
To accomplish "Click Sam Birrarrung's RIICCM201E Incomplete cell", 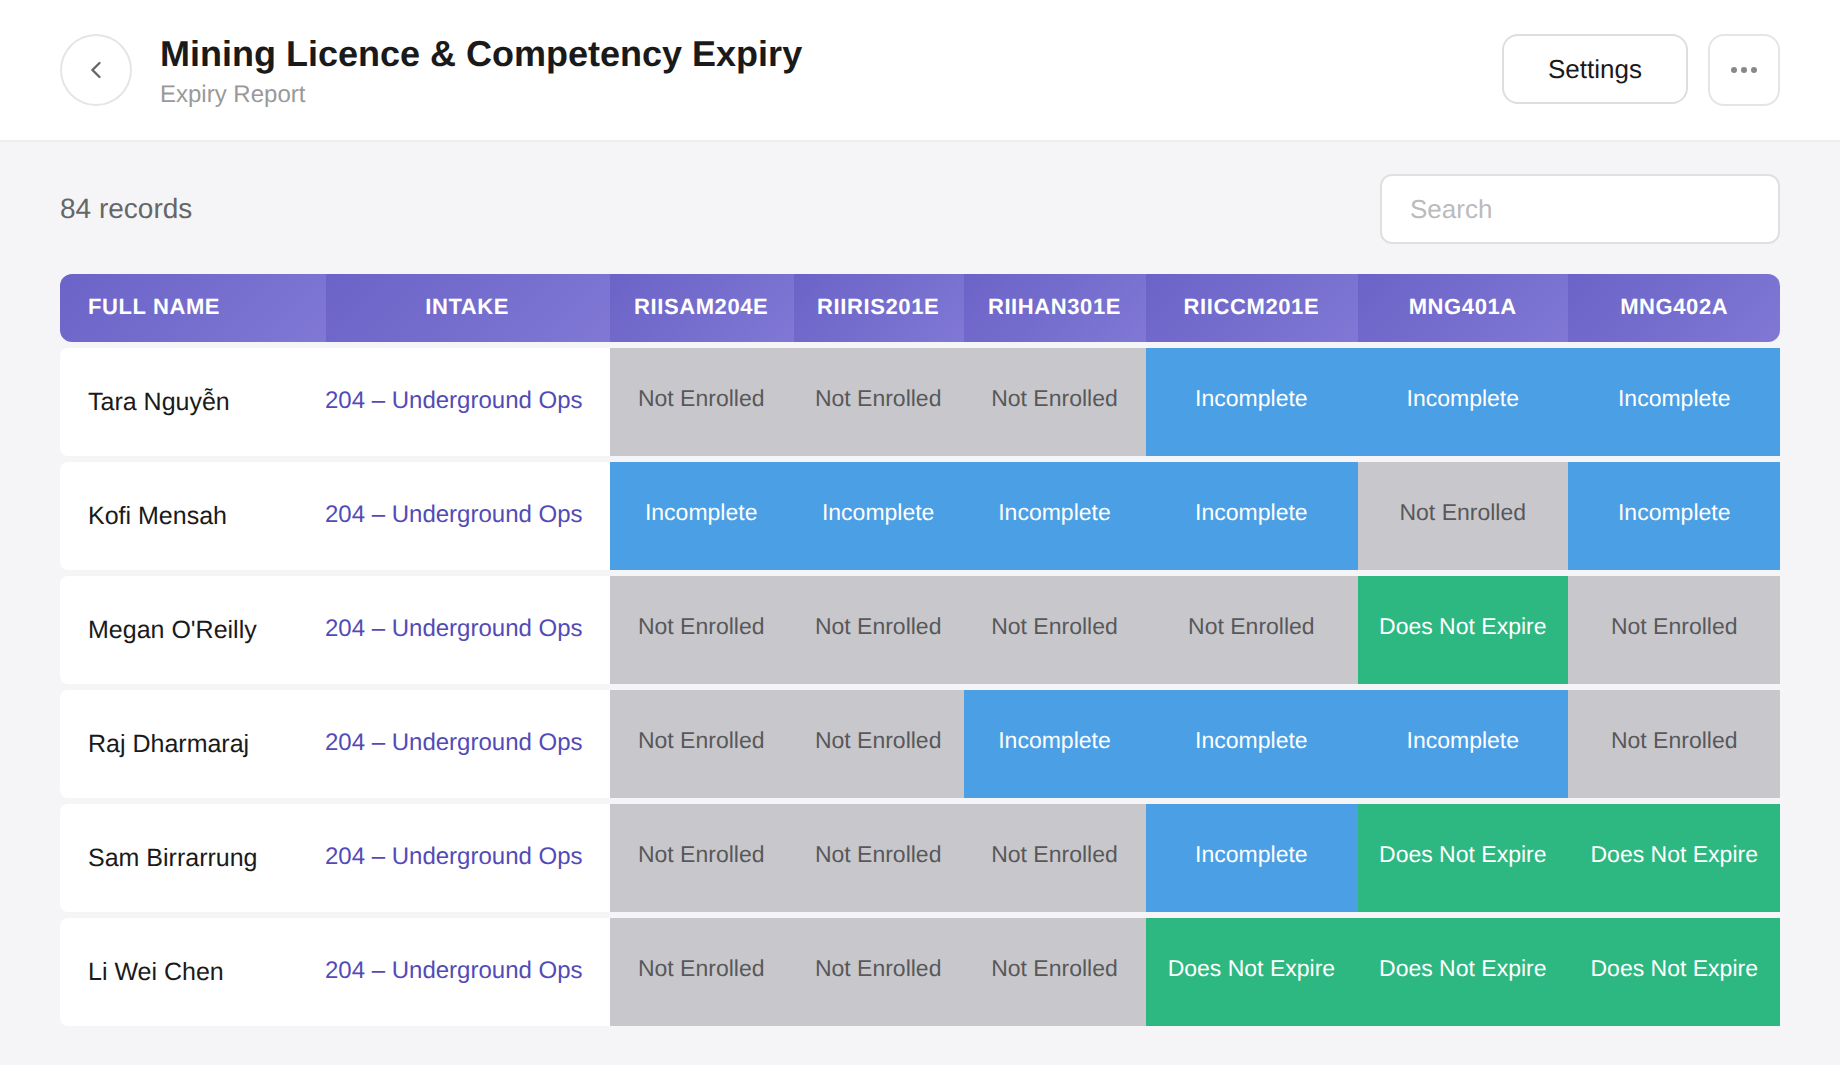I will 1251,858.
